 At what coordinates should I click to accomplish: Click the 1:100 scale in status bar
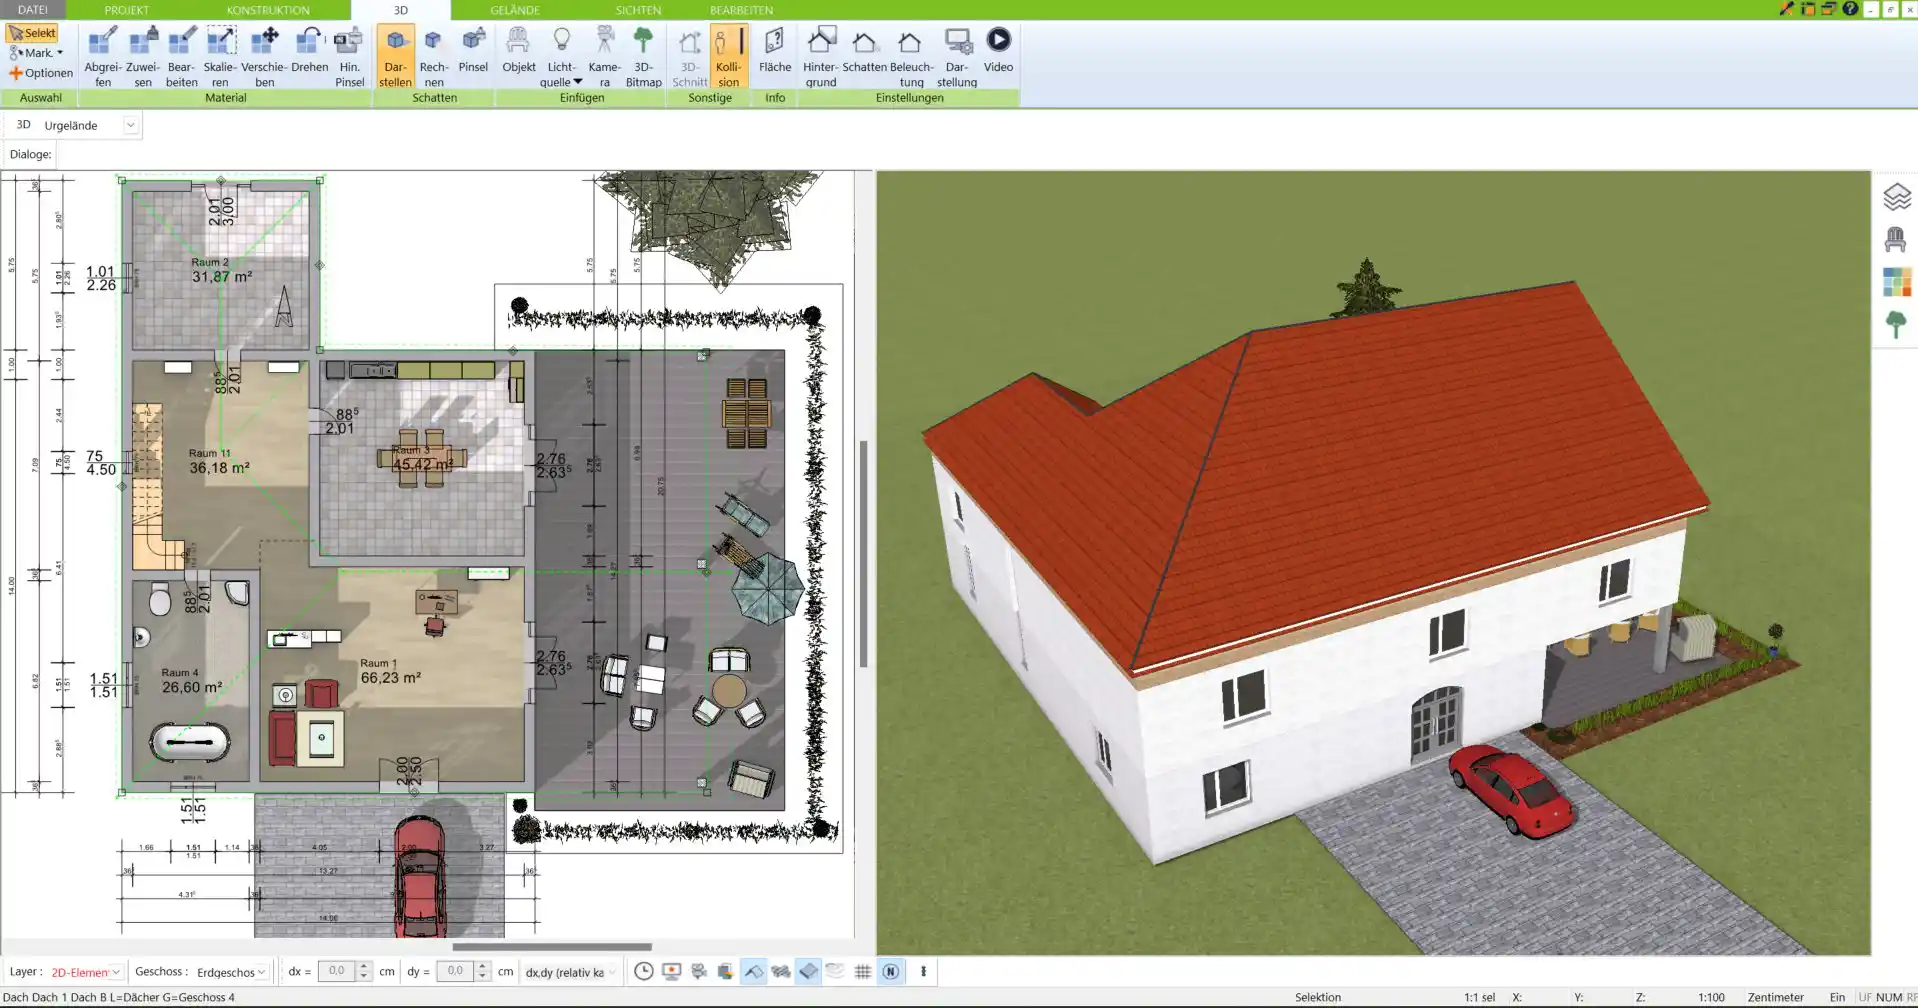coord(1711,997)
